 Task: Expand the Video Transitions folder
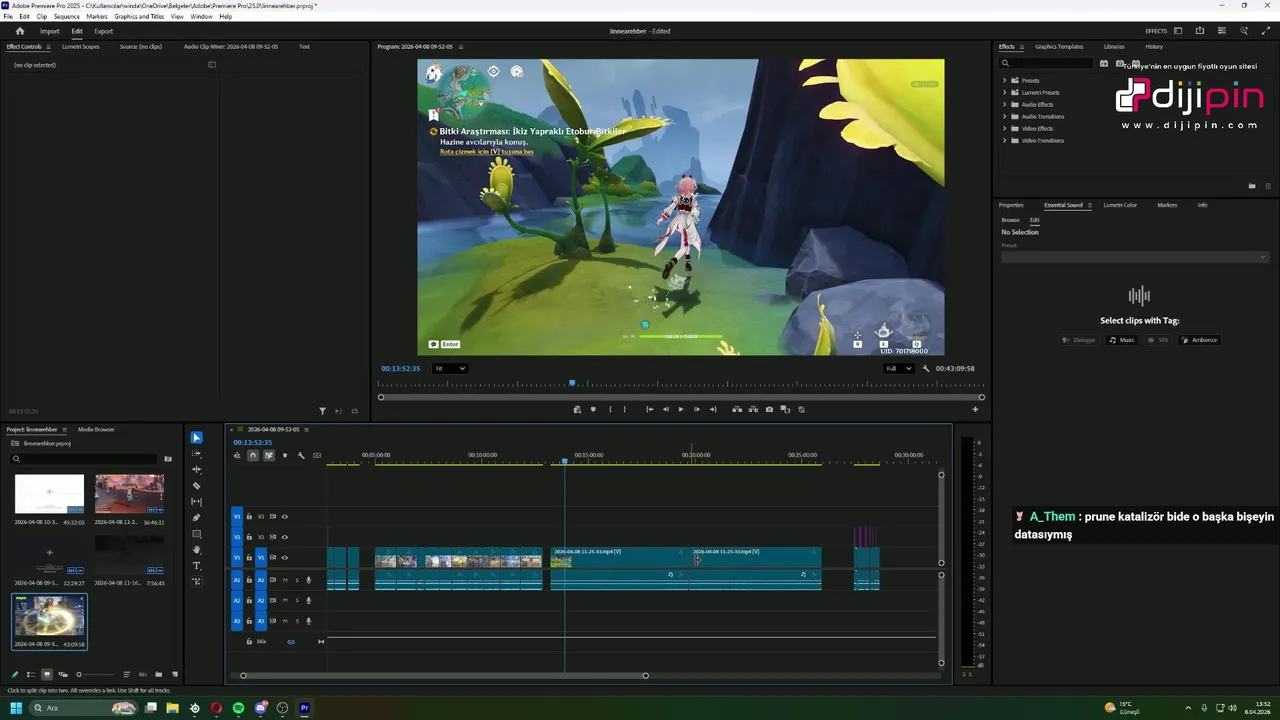point(1005,140)
